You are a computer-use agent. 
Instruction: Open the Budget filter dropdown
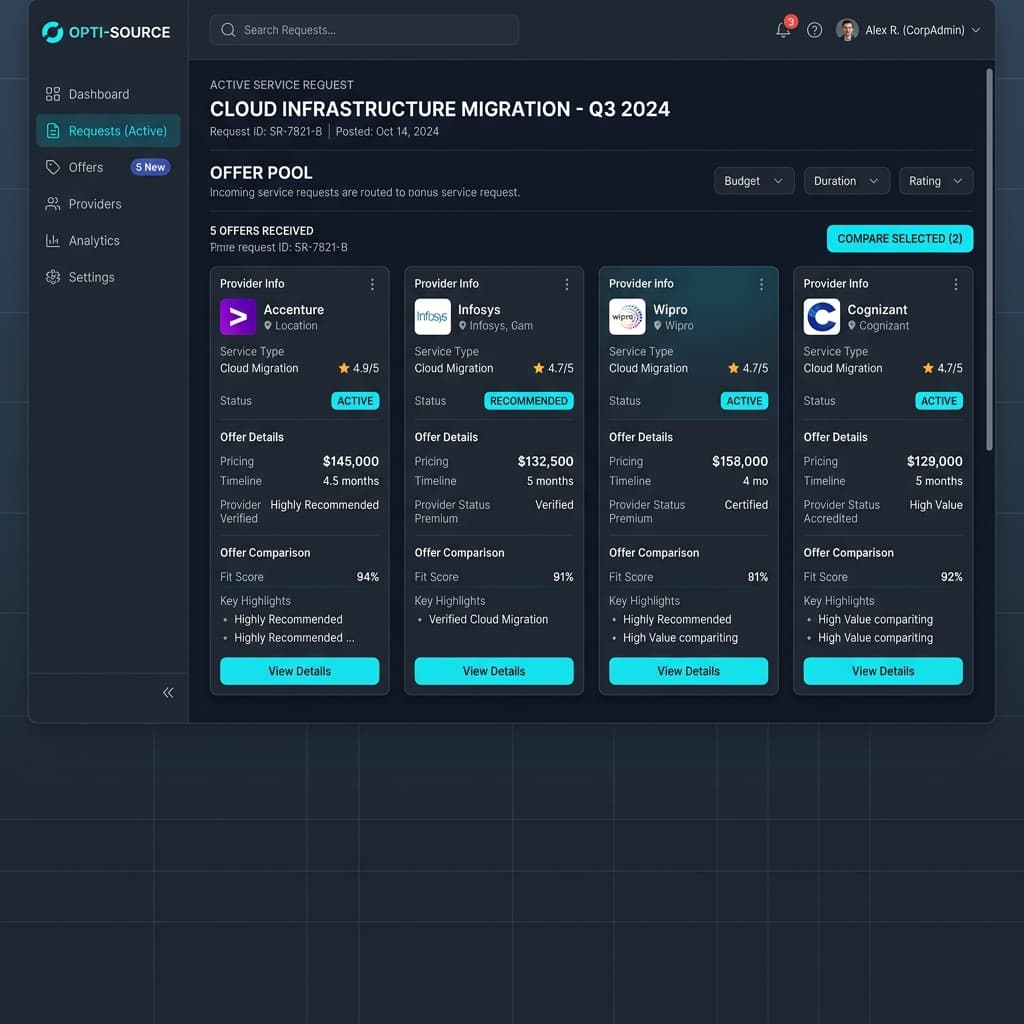754,181
